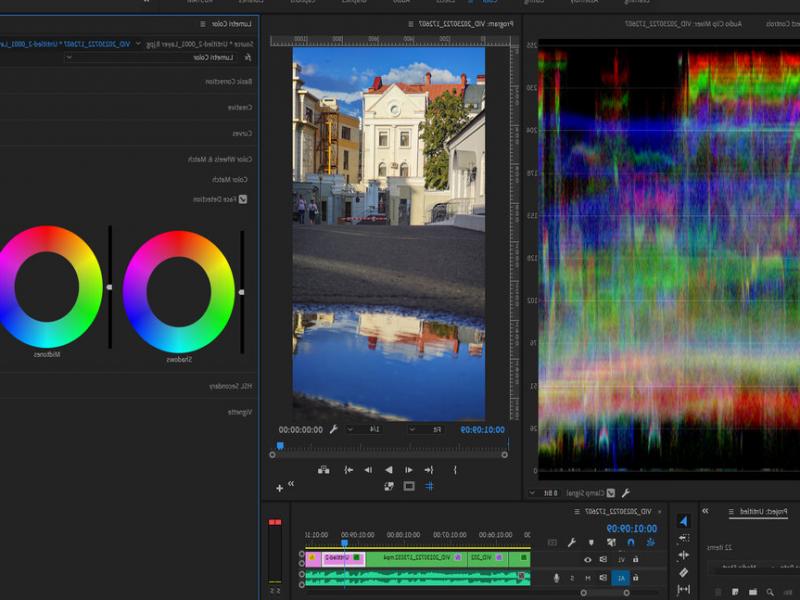Select the Ripple Edit tool
The height and width of the screenshot is (600, 800).
(x=683, y=555)
